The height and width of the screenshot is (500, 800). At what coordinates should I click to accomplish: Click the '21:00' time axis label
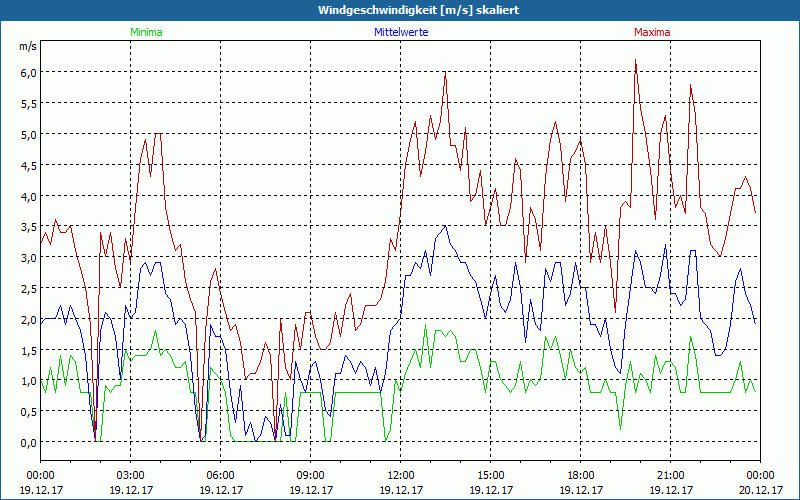click(670, 476)
